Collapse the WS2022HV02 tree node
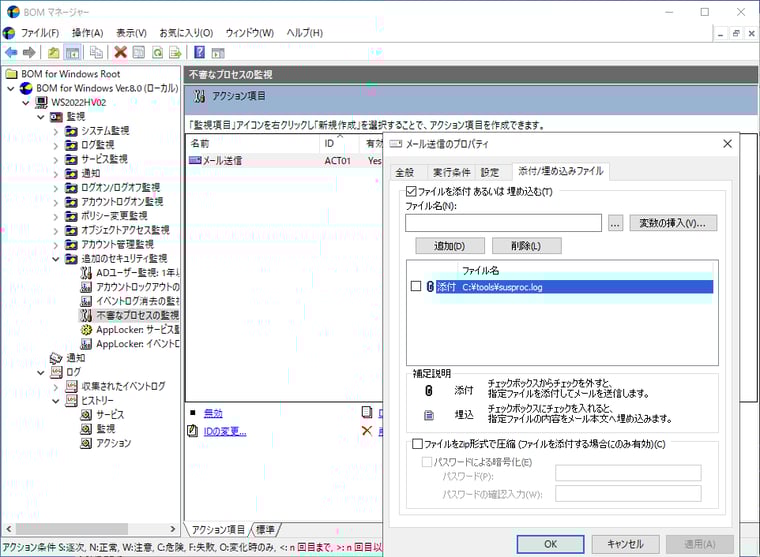The image size is (760, 557). [26, 103]
